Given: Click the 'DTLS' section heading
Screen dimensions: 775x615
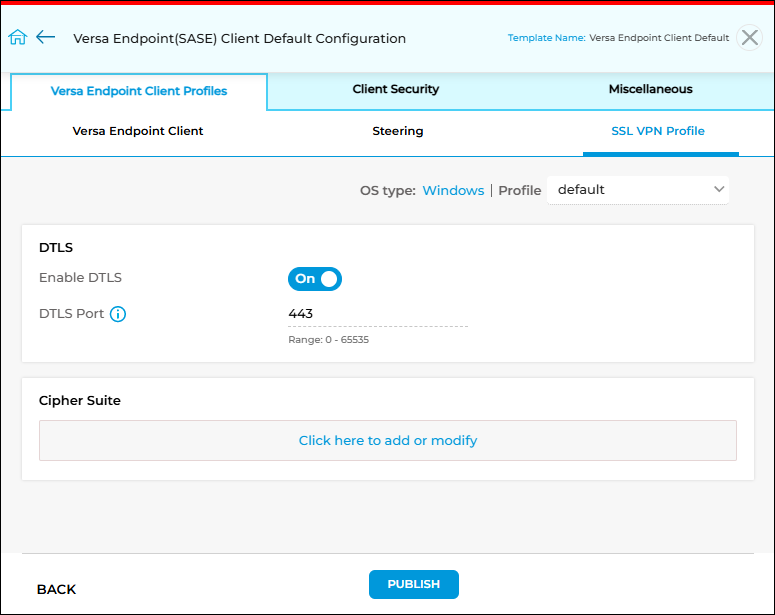Looking at the screenshot, I should [56, 247].
